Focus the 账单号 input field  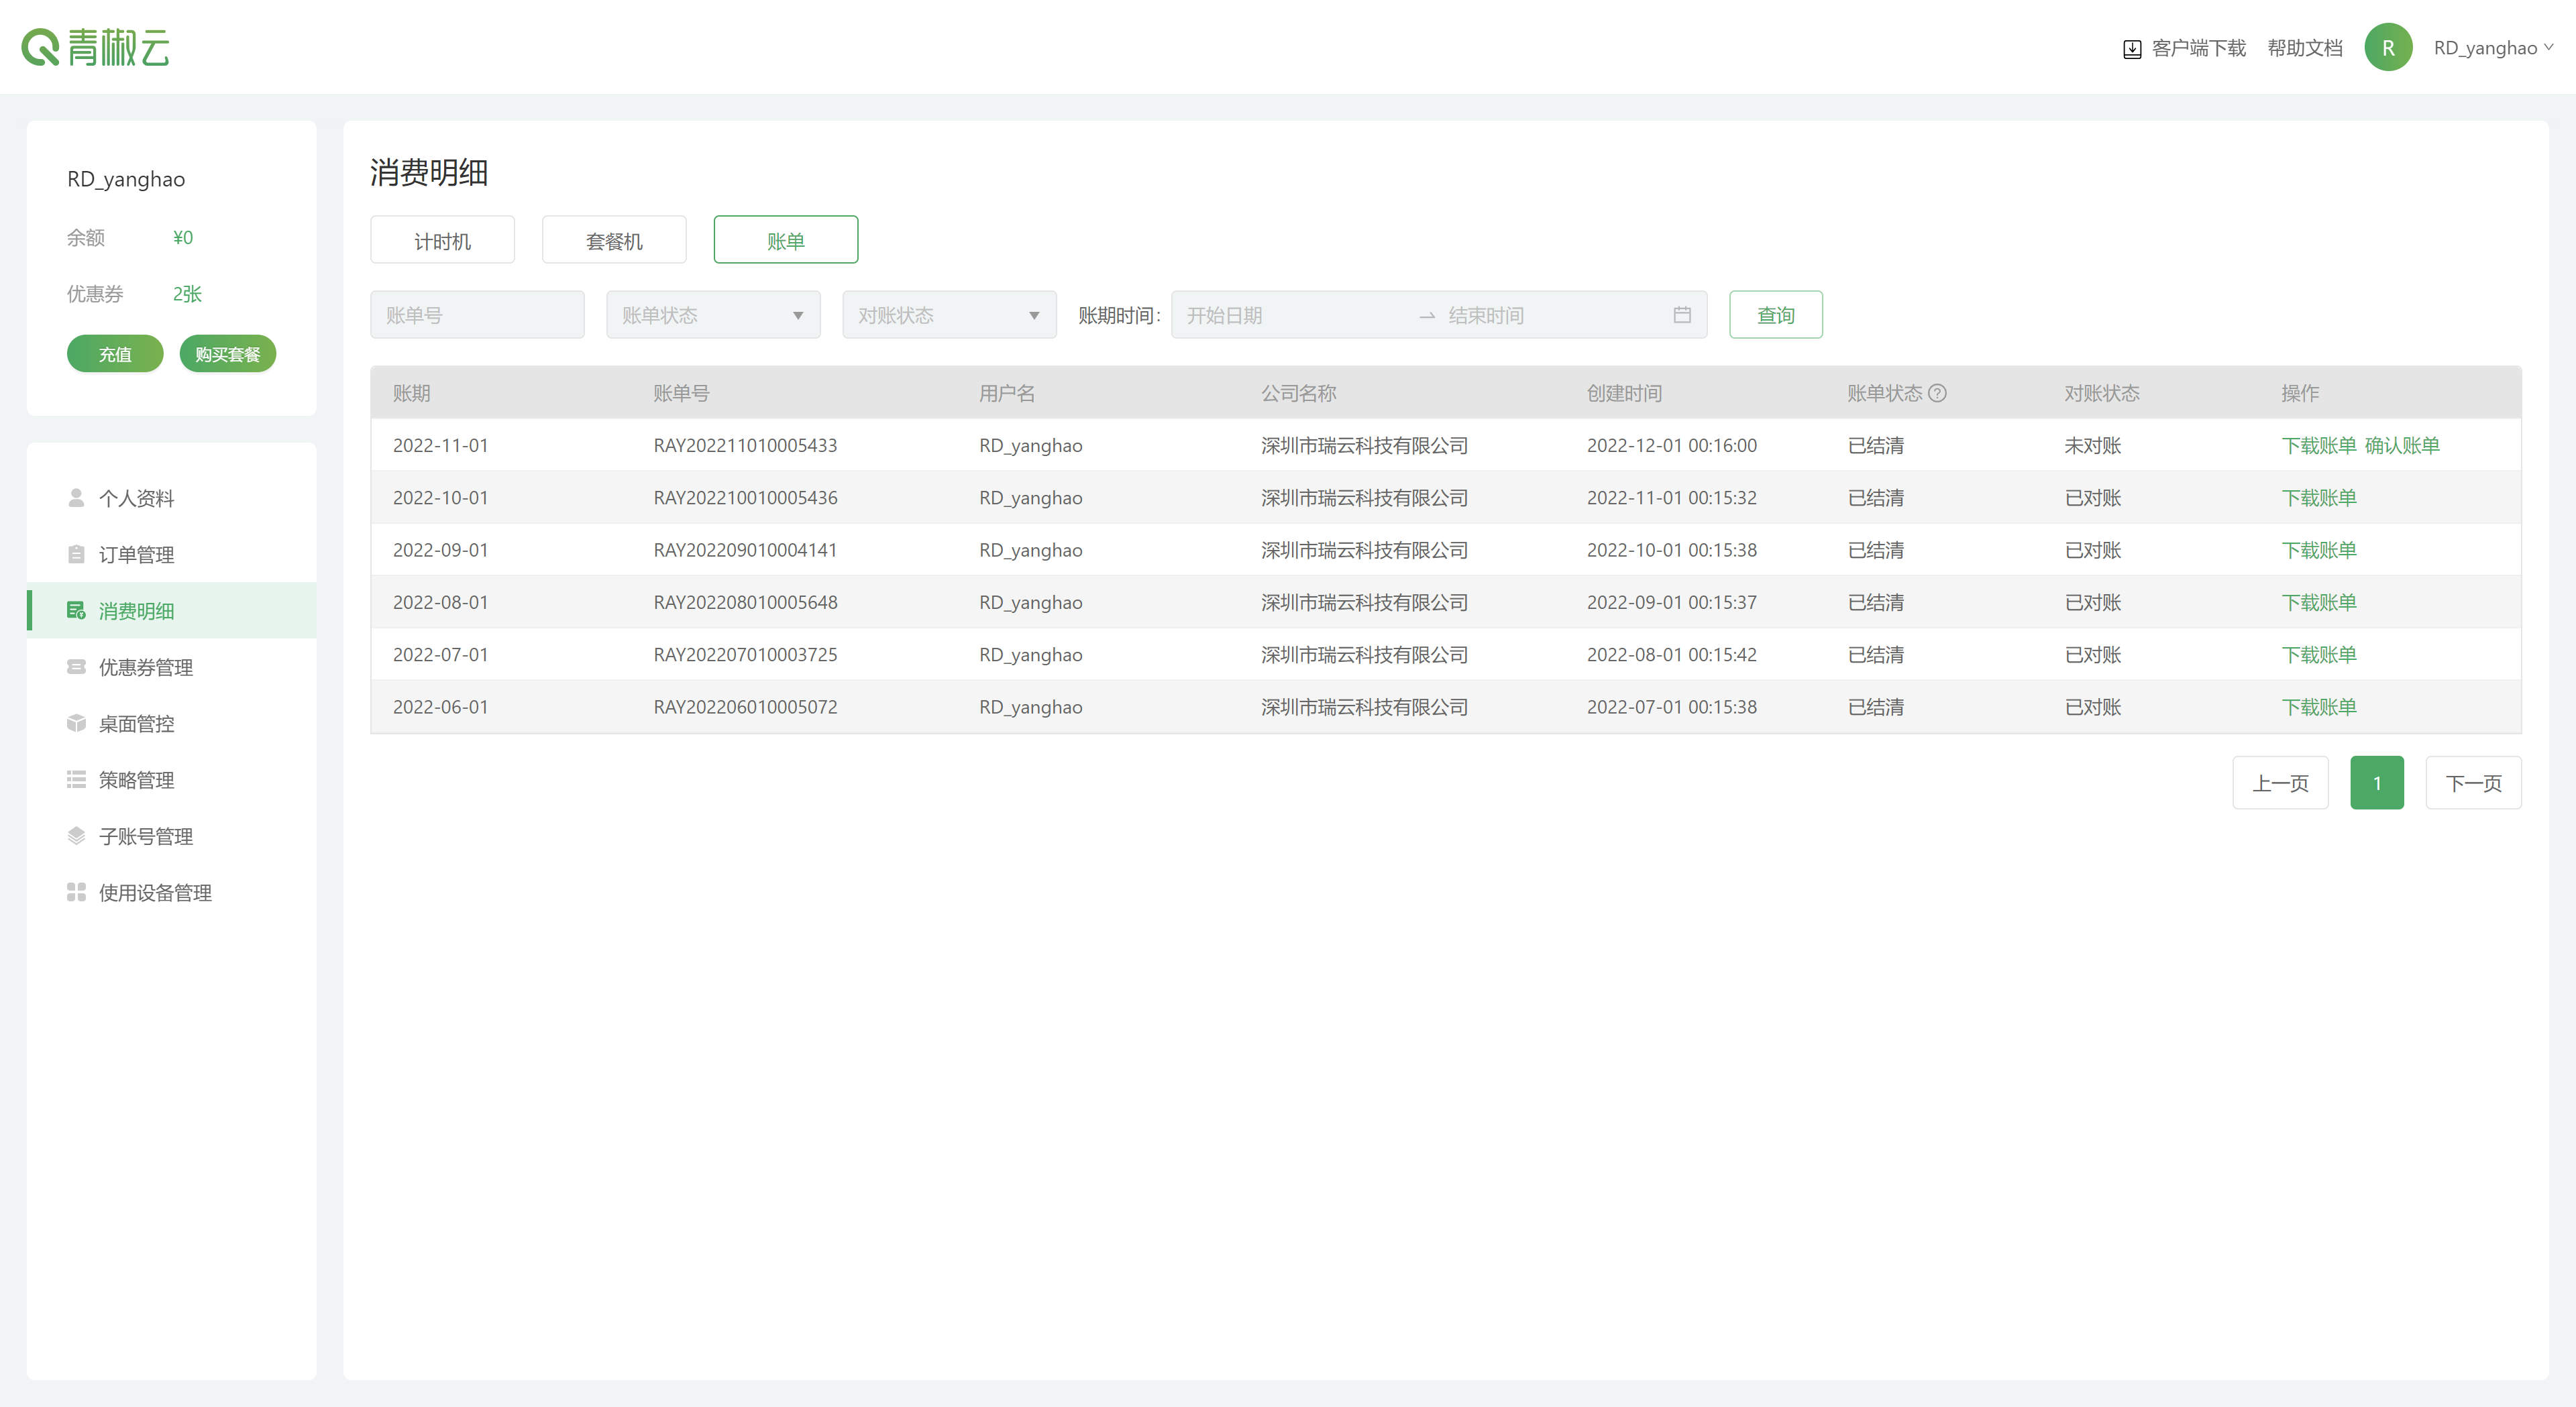[477, 315]
